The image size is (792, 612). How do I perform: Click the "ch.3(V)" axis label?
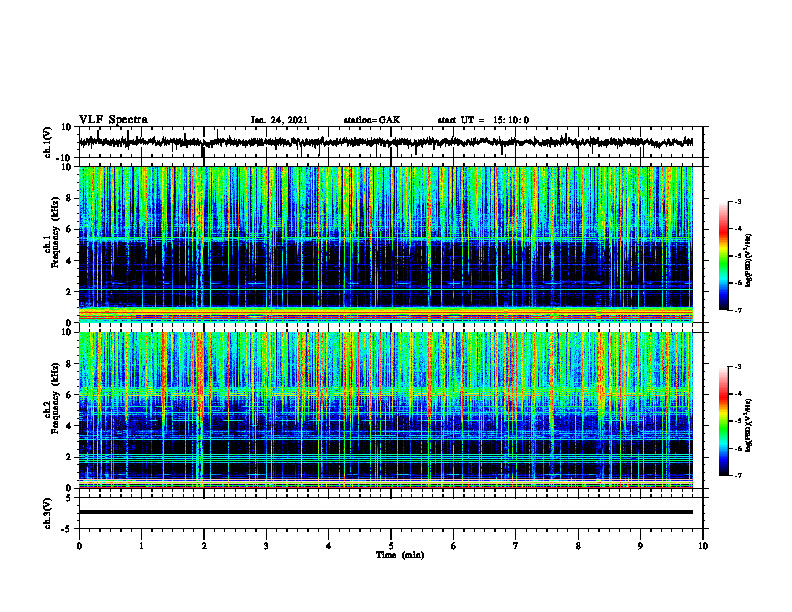point(47,513)
